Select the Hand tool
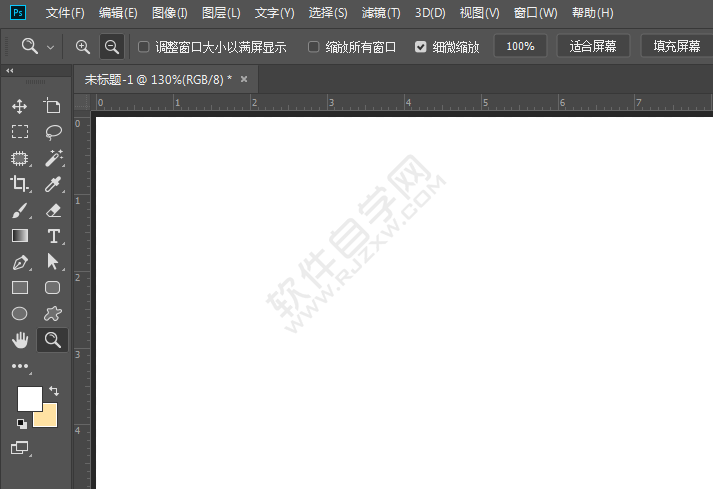Viewport: 713px width, 489px height. (19, 340)
